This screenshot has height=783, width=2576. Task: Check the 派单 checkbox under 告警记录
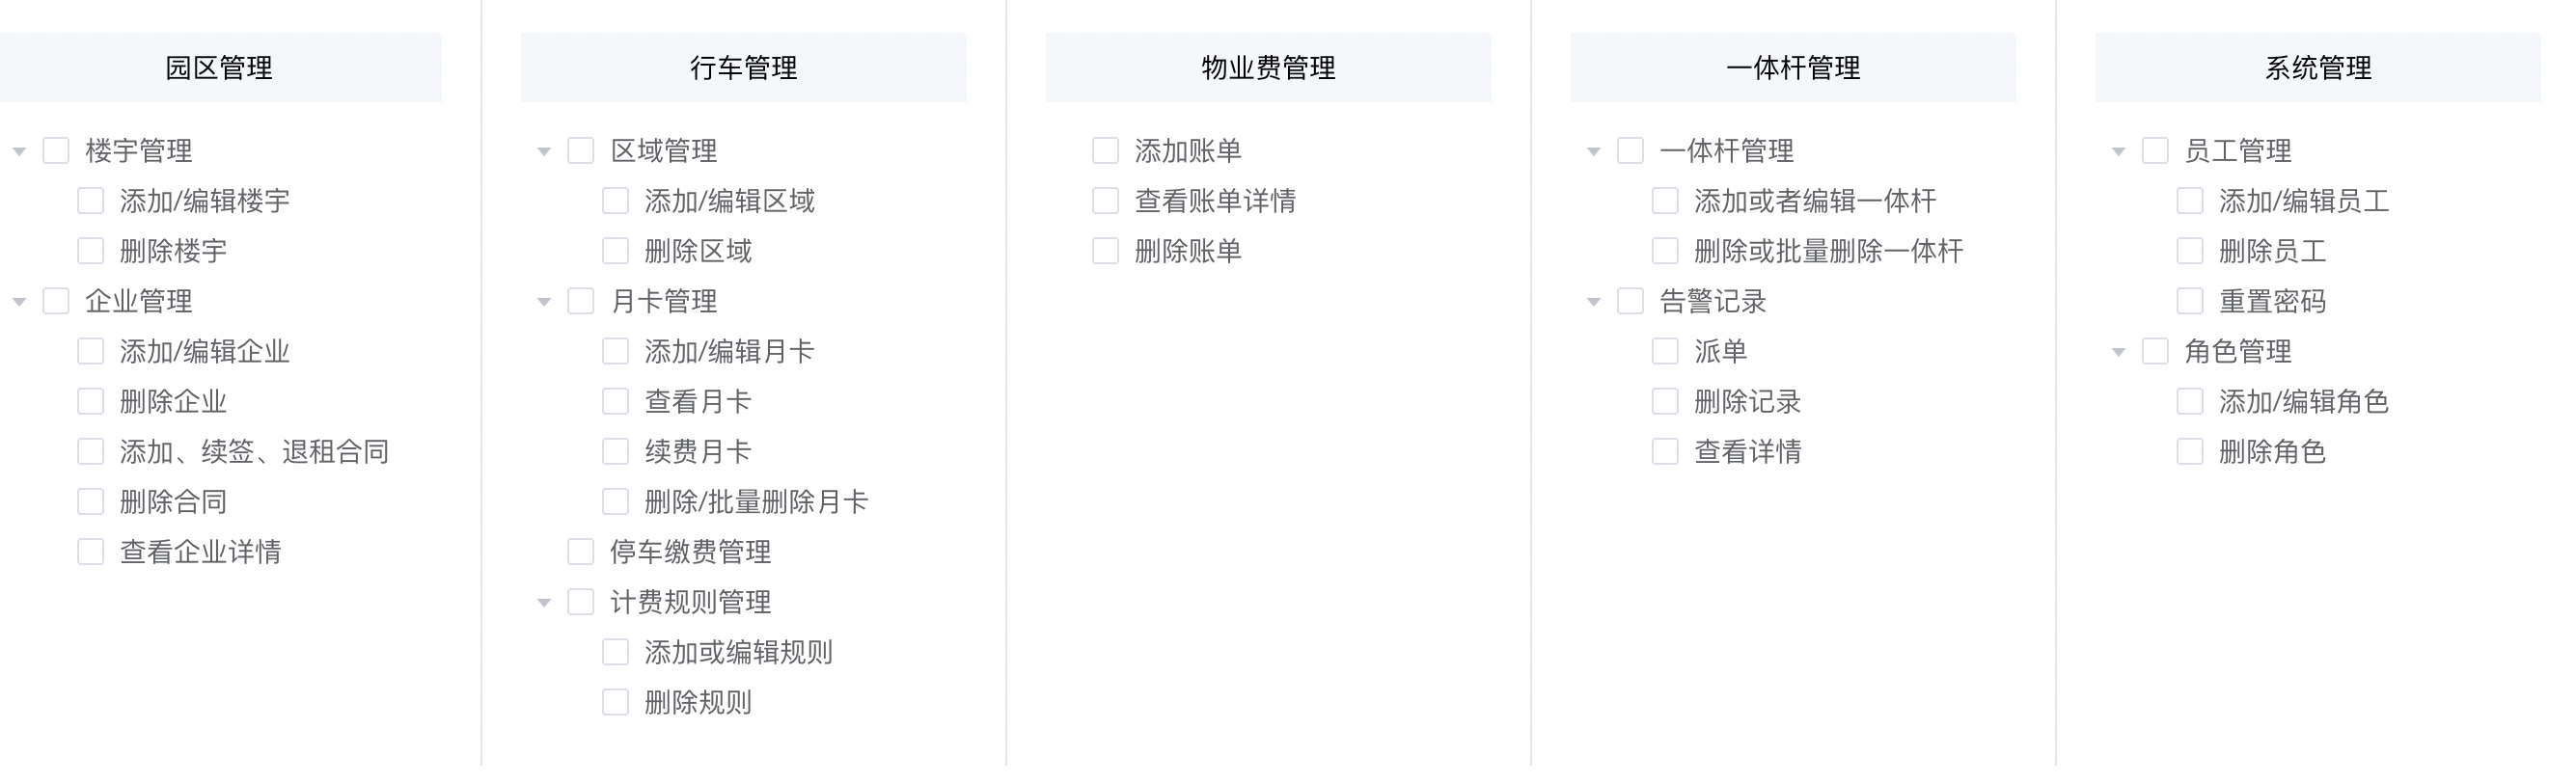[x=1664, y=351]
